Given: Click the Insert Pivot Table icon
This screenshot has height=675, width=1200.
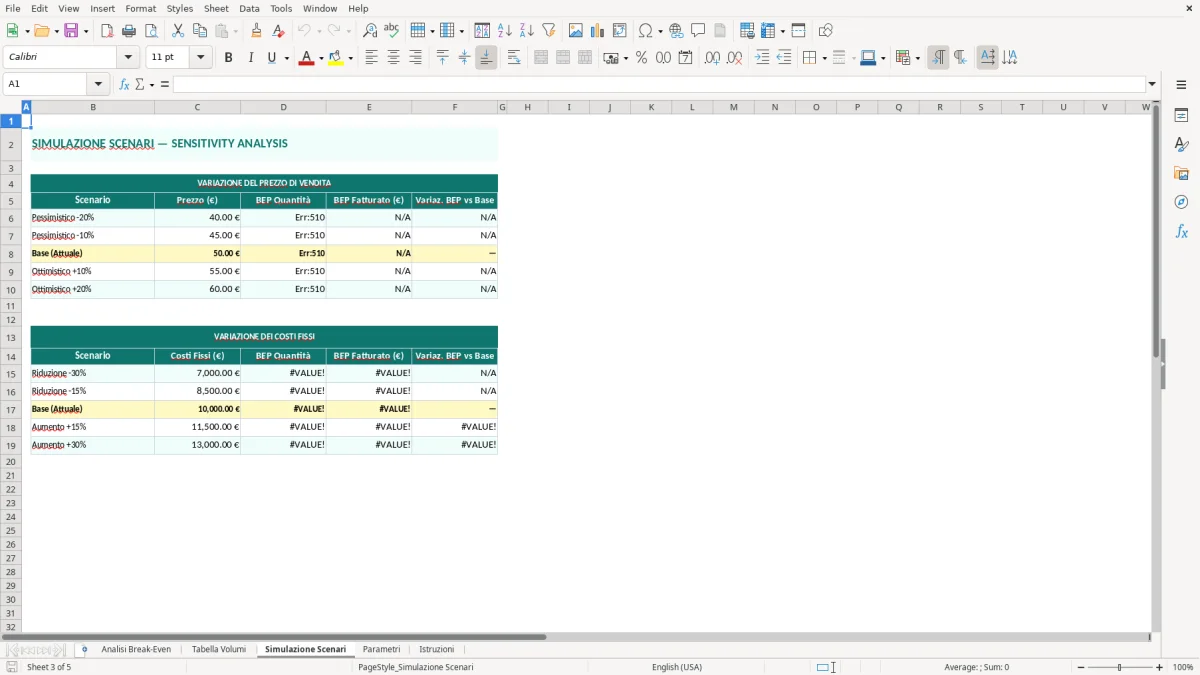Looking at the screenshot, I should pos(620,31).
